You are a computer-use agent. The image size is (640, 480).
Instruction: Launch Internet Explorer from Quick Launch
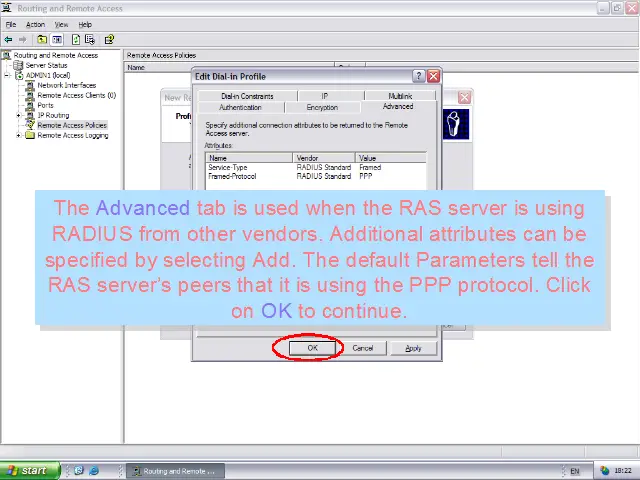94,471
